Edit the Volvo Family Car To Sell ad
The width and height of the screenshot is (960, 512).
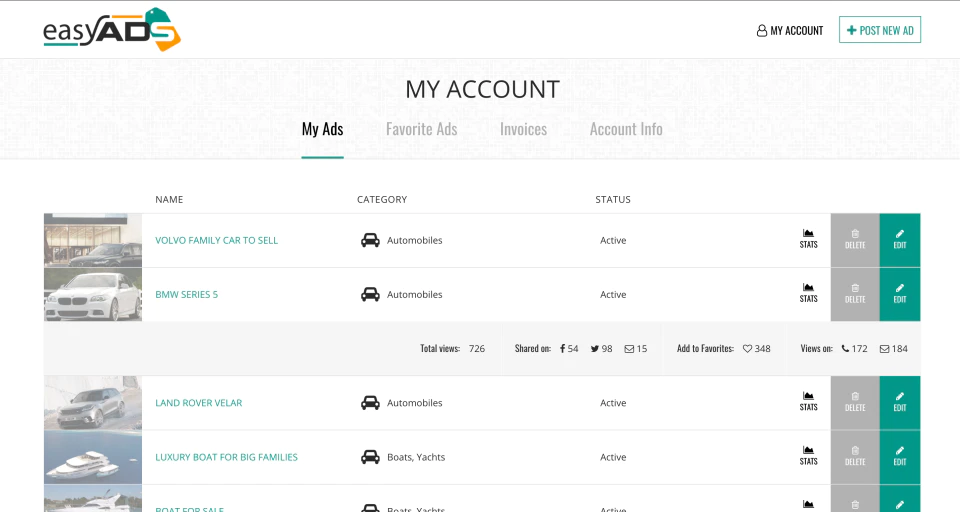pyautogui.click(x=900, y=240)
